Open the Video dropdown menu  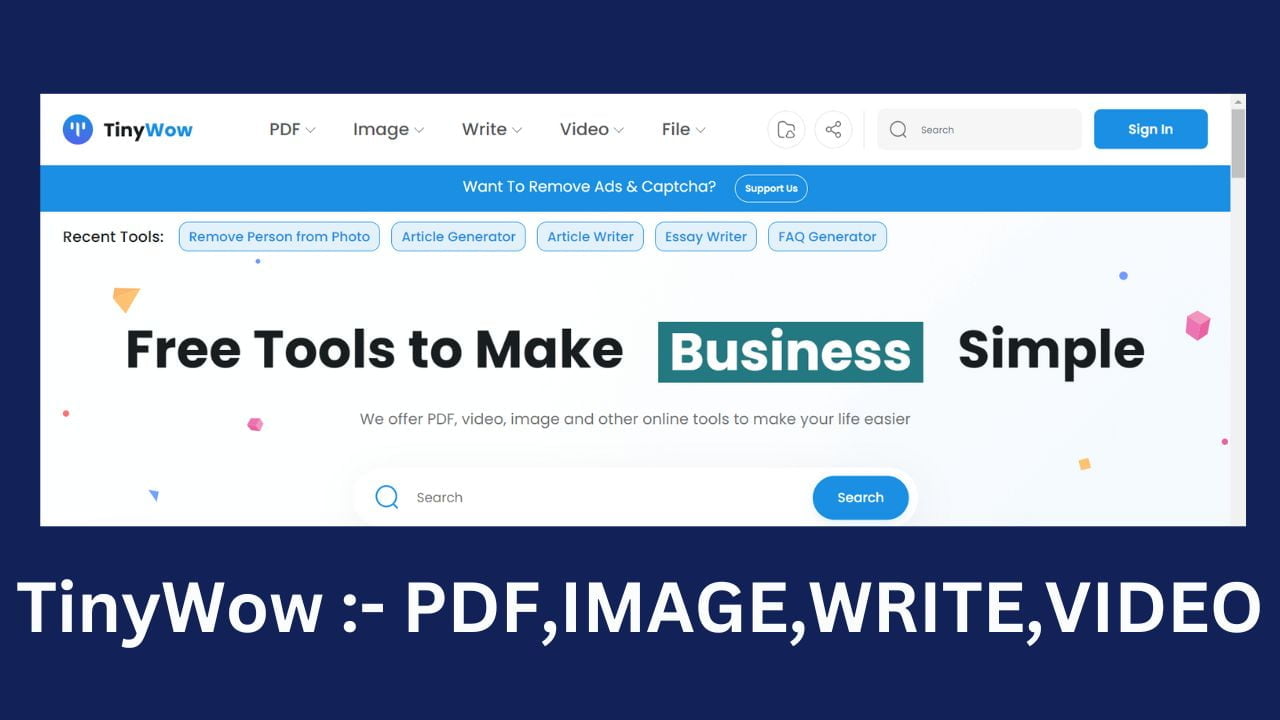tap(591, 129)
